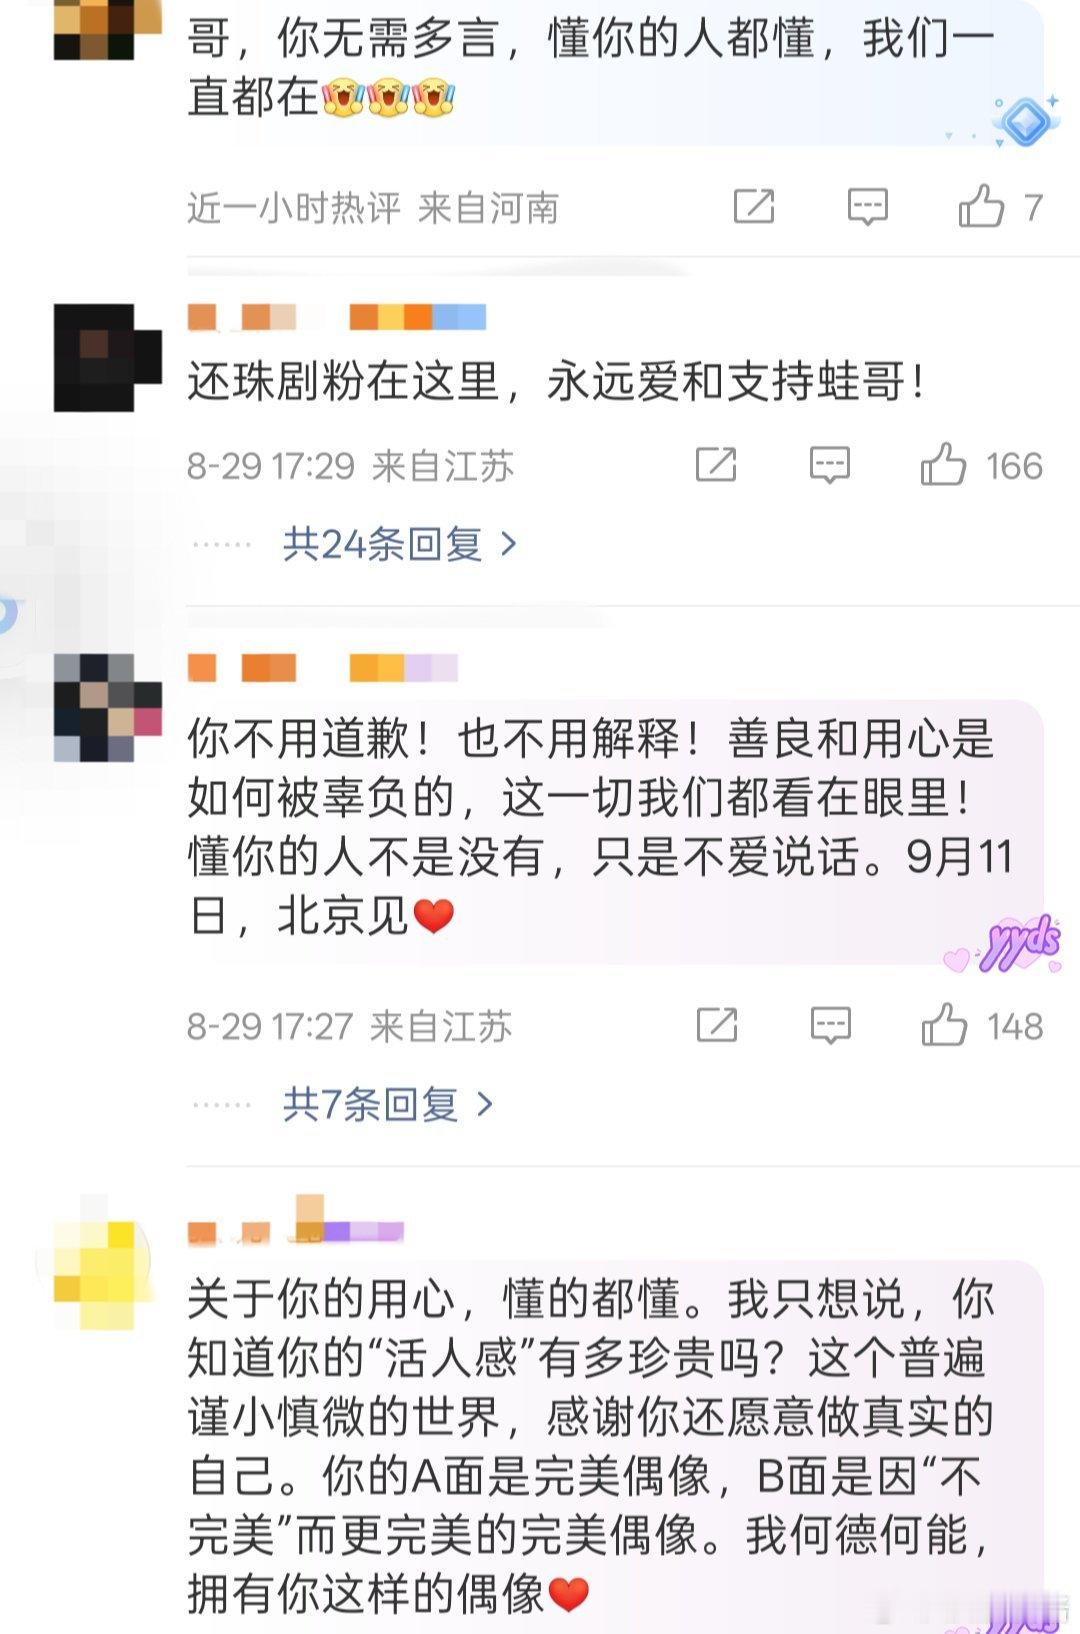Tap the blue diamond badge decoration
The height and width of the screenshot is (1634, 1080).
pos(1026,121)
